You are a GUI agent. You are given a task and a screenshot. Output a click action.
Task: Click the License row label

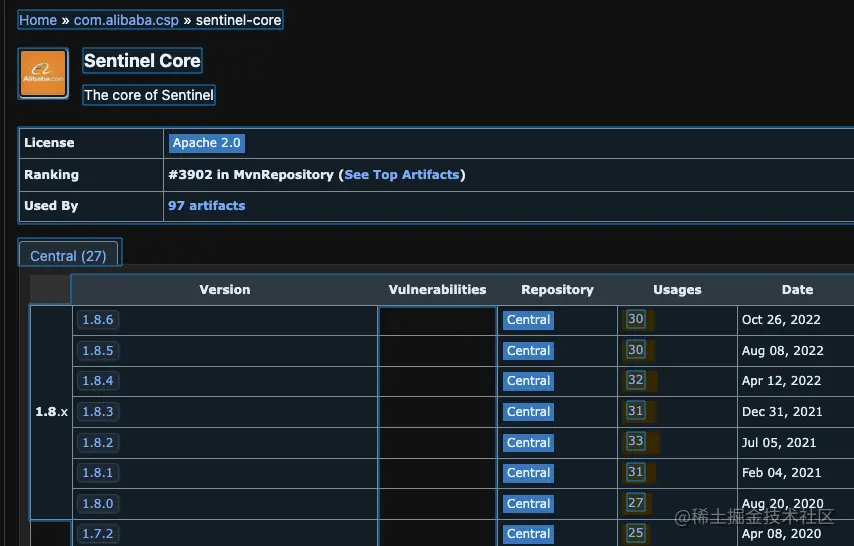tap(49, 143)
